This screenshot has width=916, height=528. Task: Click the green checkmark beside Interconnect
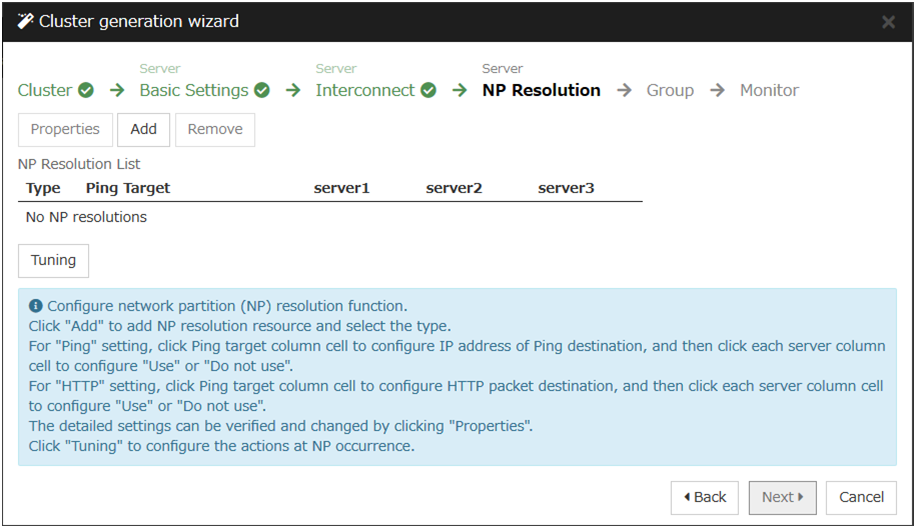click(428, 90)
